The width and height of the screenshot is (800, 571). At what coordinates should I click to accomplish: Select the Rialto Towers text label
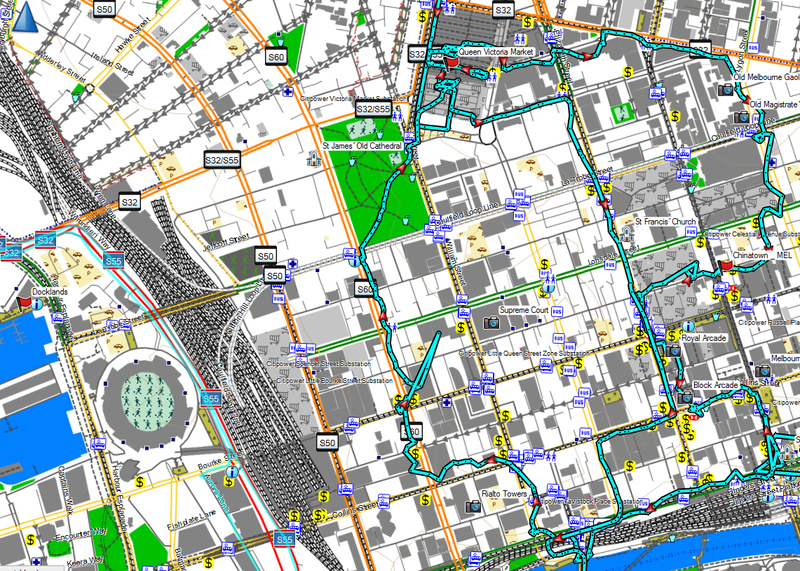pos(505,493)
